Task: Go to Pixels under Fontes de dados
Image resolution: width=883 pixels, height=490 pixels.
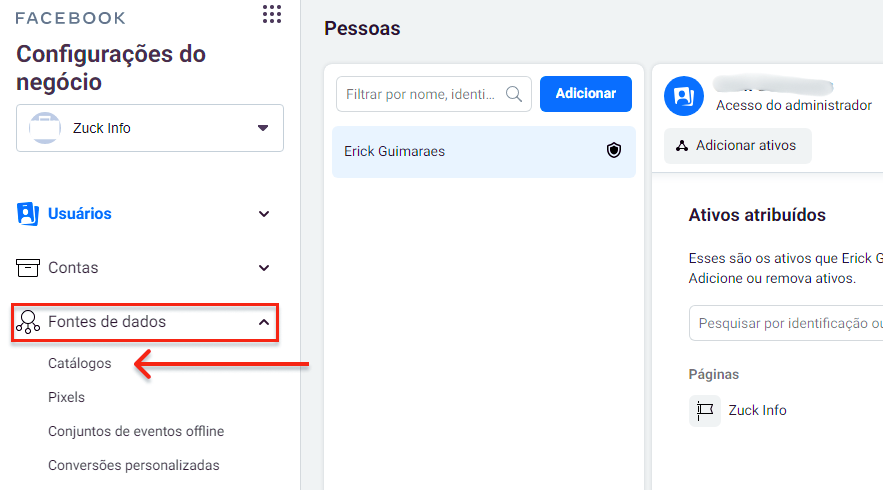Action: tap(67, 397)
